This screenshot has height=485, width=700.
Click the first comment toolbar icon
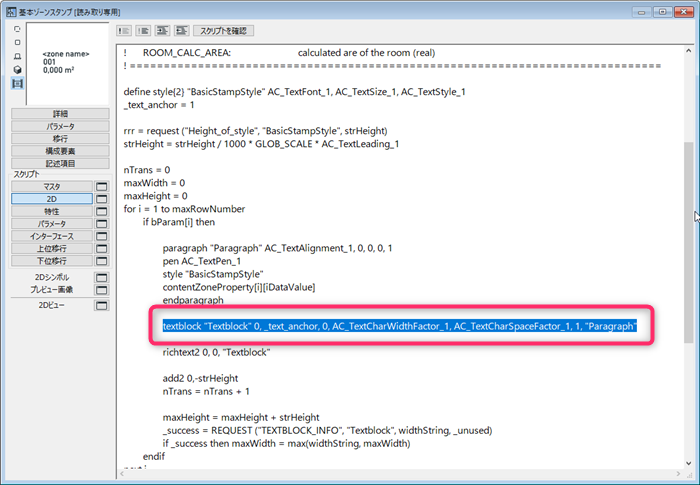(124, 30)
